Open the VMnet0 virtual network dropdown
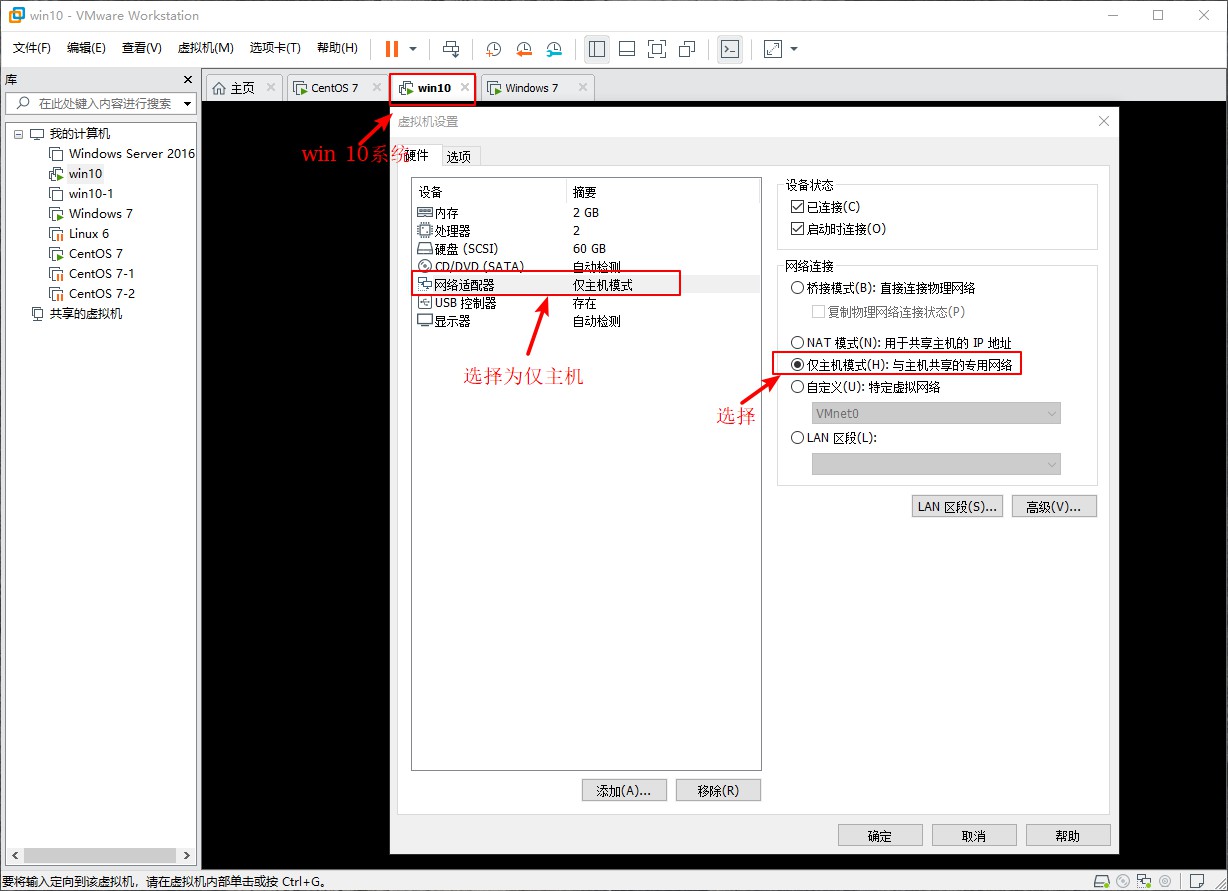The height and width of the screenshot is (891, 1228). coord(936,413)
